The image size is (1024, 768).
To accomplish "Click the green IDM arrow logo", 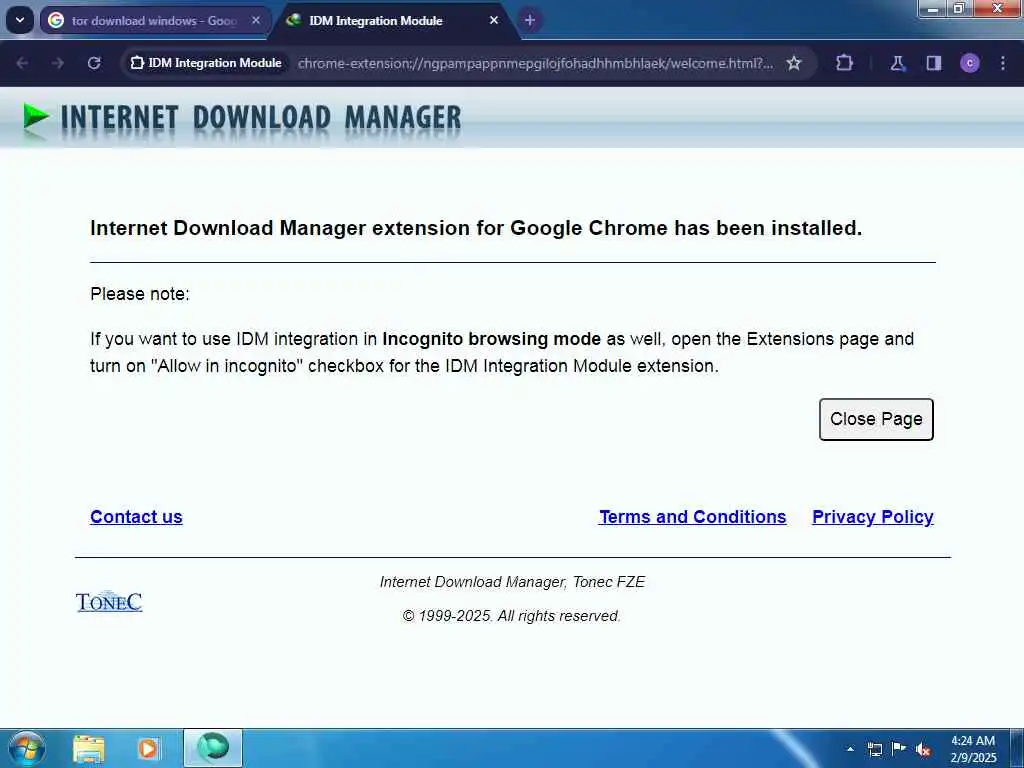I will [x=35, y=118].
